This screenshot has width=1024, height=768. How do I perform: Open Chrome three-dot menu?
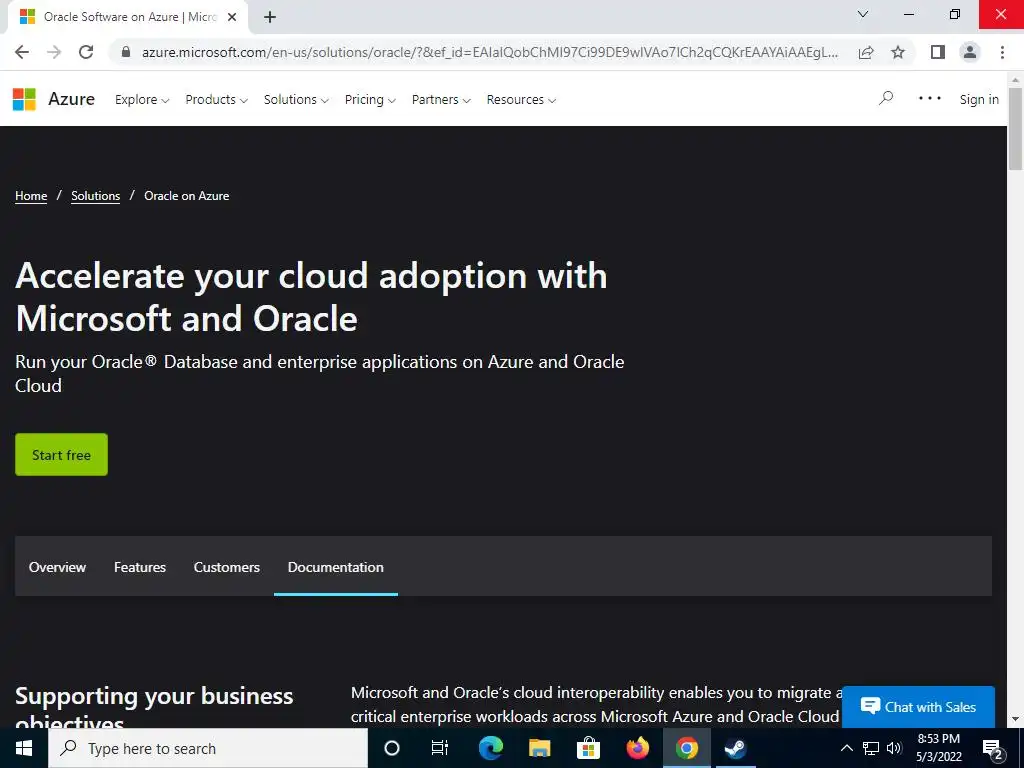click(x=1002, y=52)
